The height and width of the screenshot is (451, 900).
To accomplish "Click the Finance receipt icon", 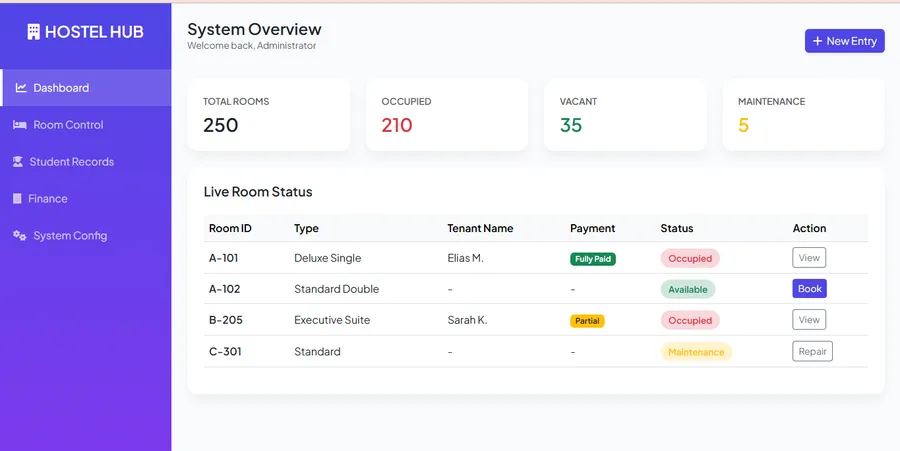I will 17,199.
